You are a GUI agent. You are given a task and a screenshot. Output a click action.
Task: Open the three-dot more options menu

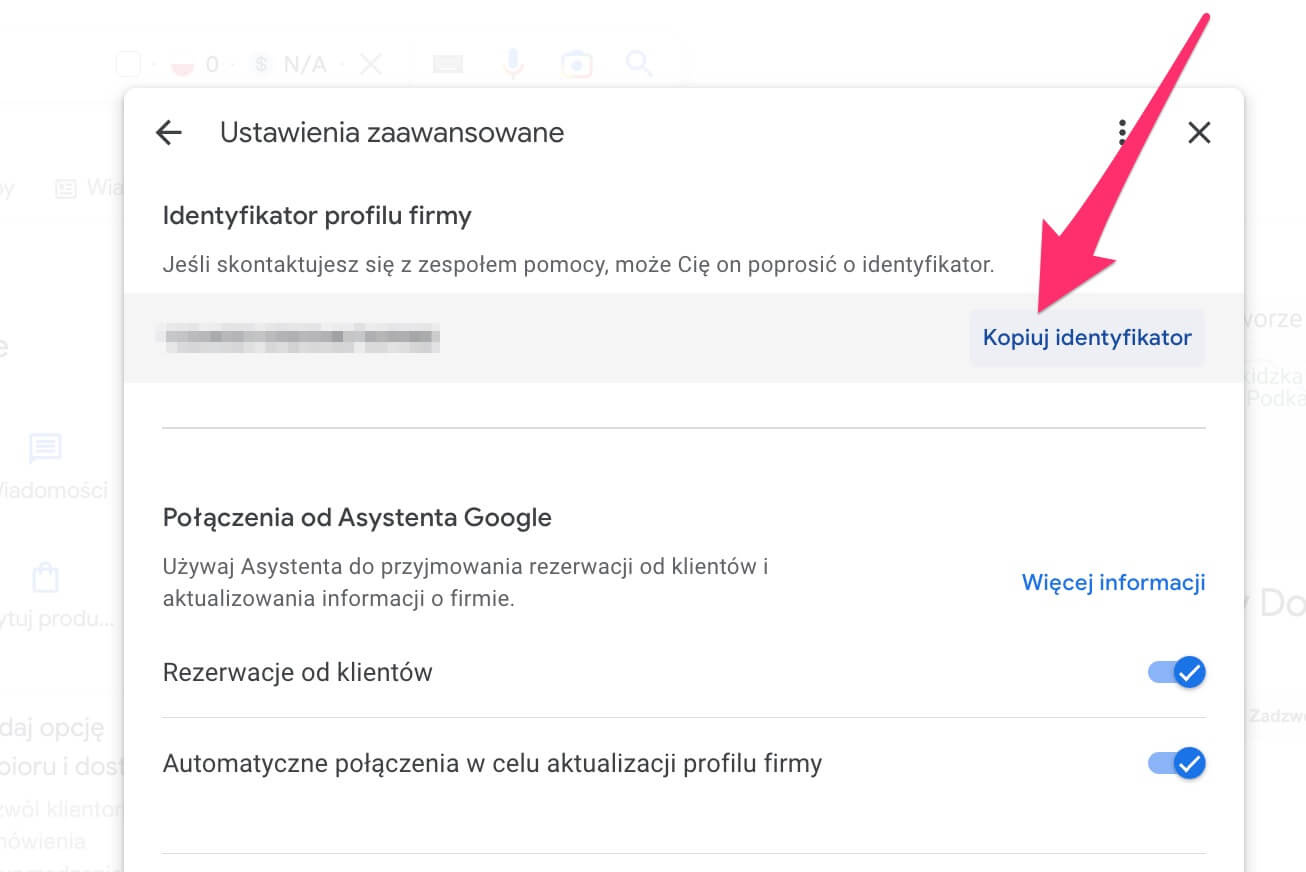pyautogui.click(x=1123, y=132)
